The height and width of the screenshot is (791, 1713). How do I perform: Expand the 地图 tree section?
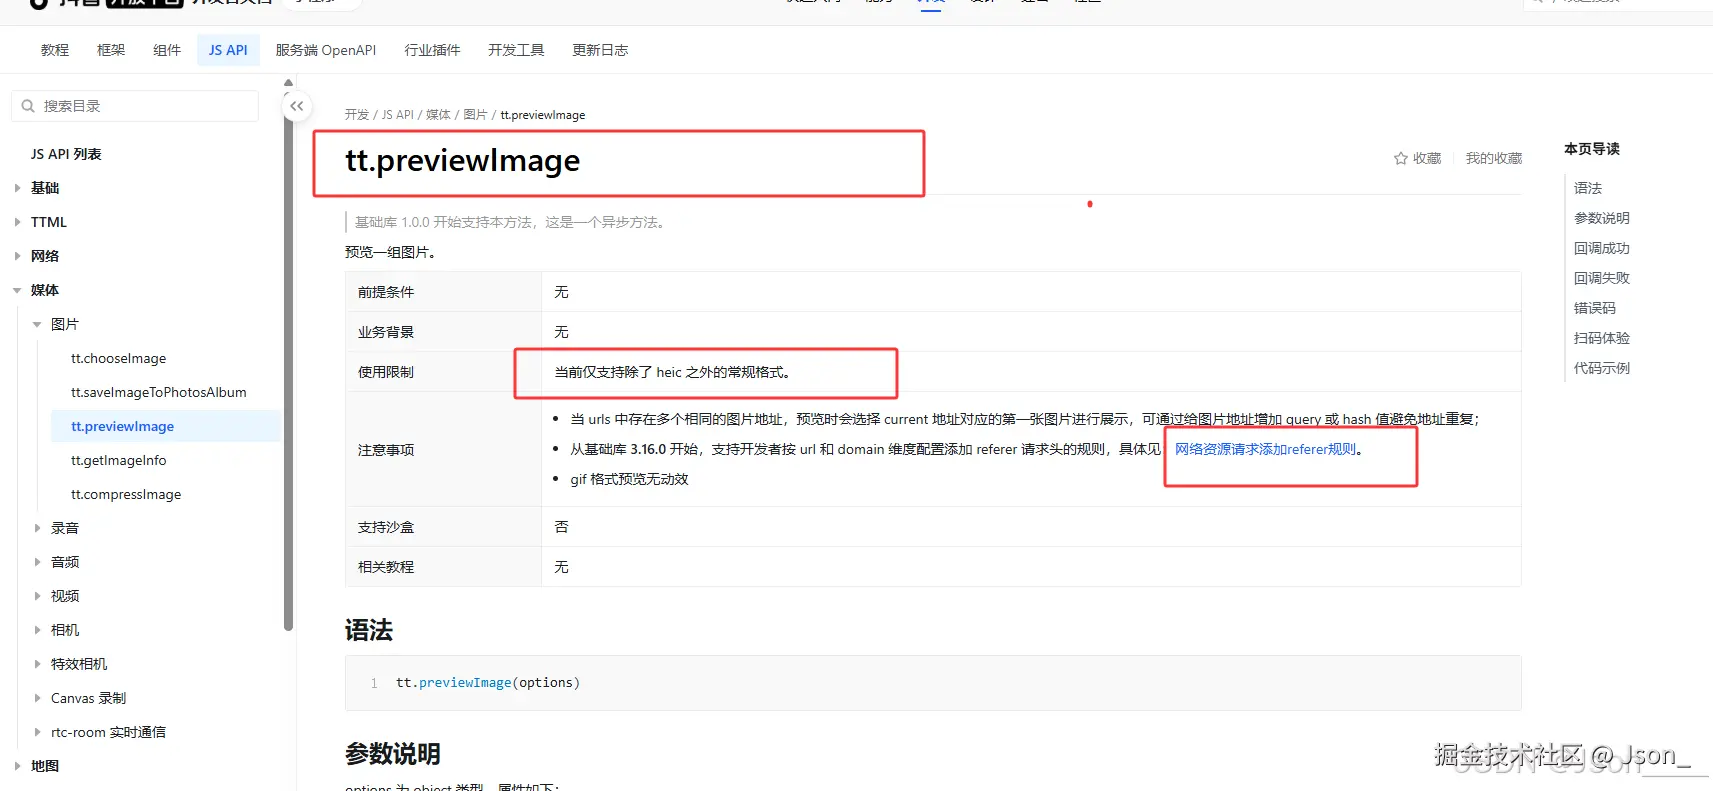tap(17, 766)
